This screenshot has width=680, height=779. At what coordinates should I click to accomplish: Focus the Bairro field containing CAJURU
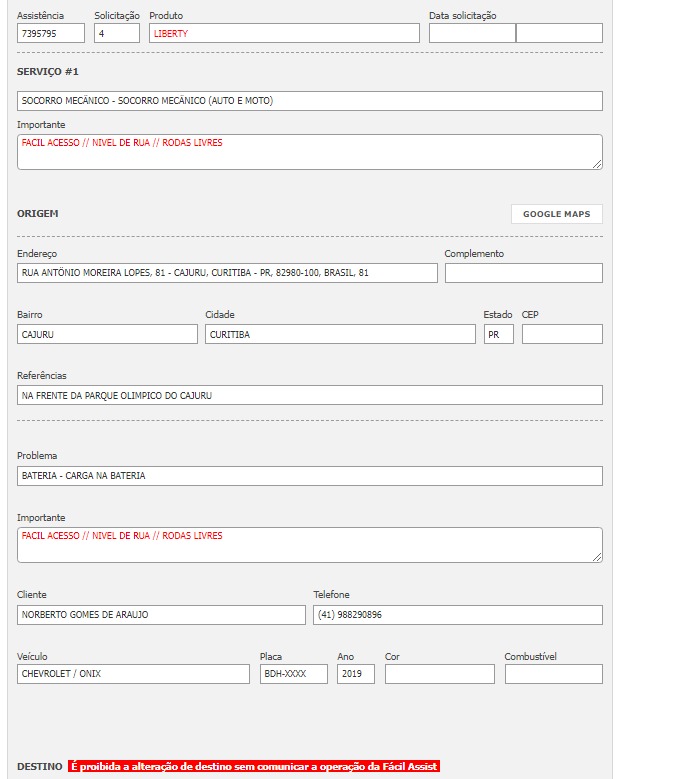click(107, 334)
